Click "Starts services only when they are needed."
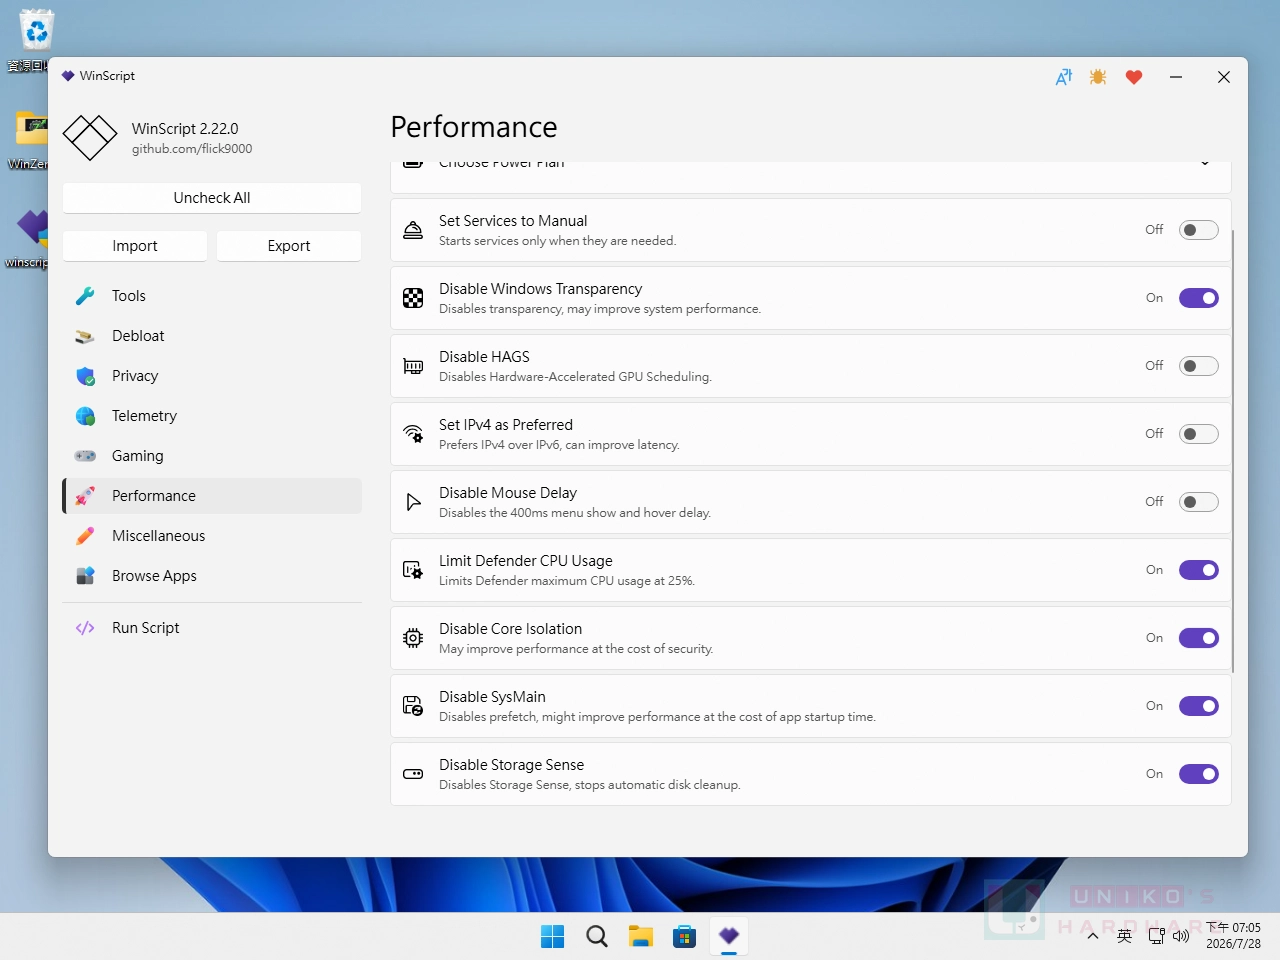This screenshot has width=1280, height=960. tap(558, 241)
